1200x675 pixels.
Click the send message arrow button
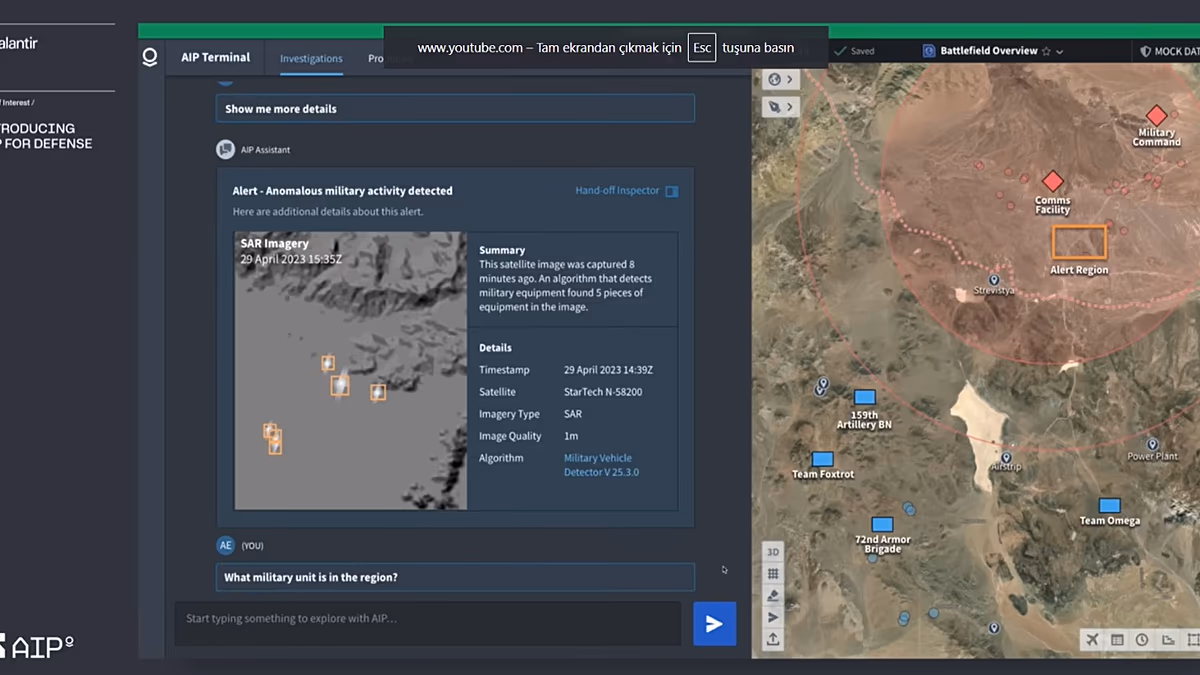point(714,624)
